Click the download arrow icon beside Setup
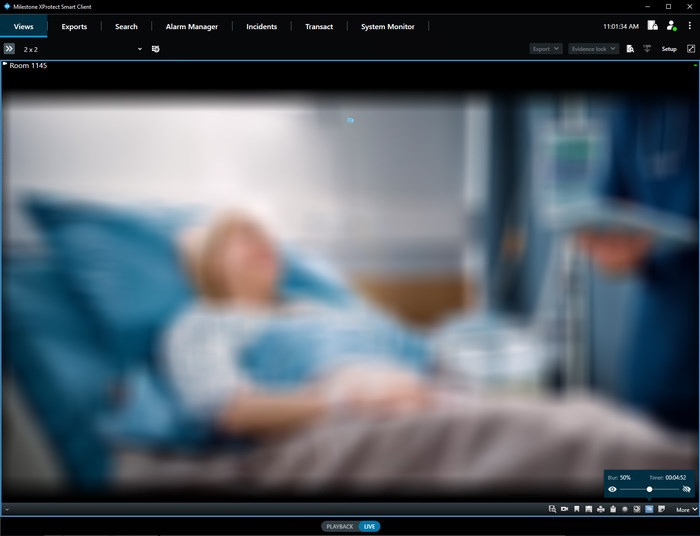 click(647, 49)
